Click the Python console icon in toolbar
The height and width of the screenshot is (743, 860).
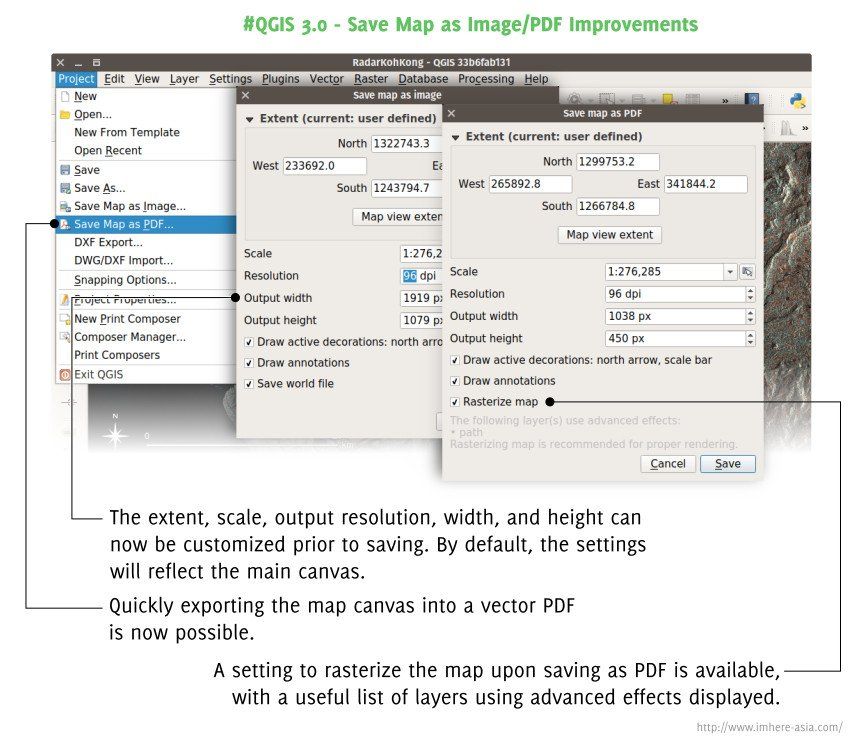pos(797,100)
